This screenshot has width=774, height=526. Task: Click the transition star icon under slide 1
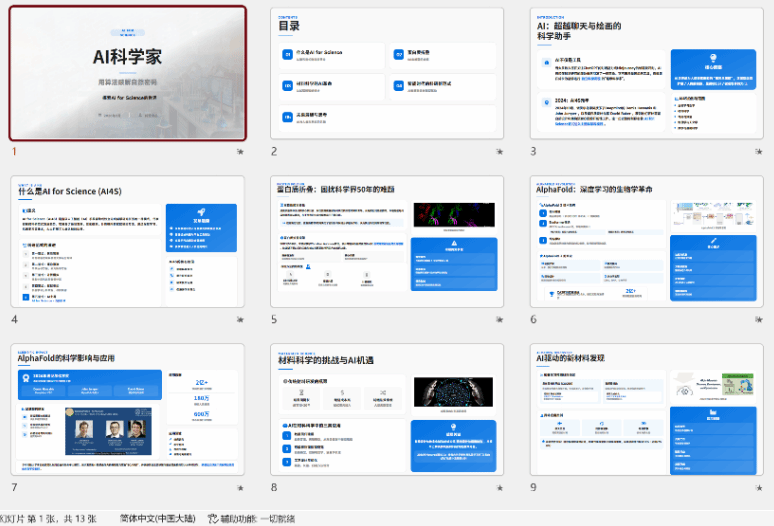click(x=239, y=152)
